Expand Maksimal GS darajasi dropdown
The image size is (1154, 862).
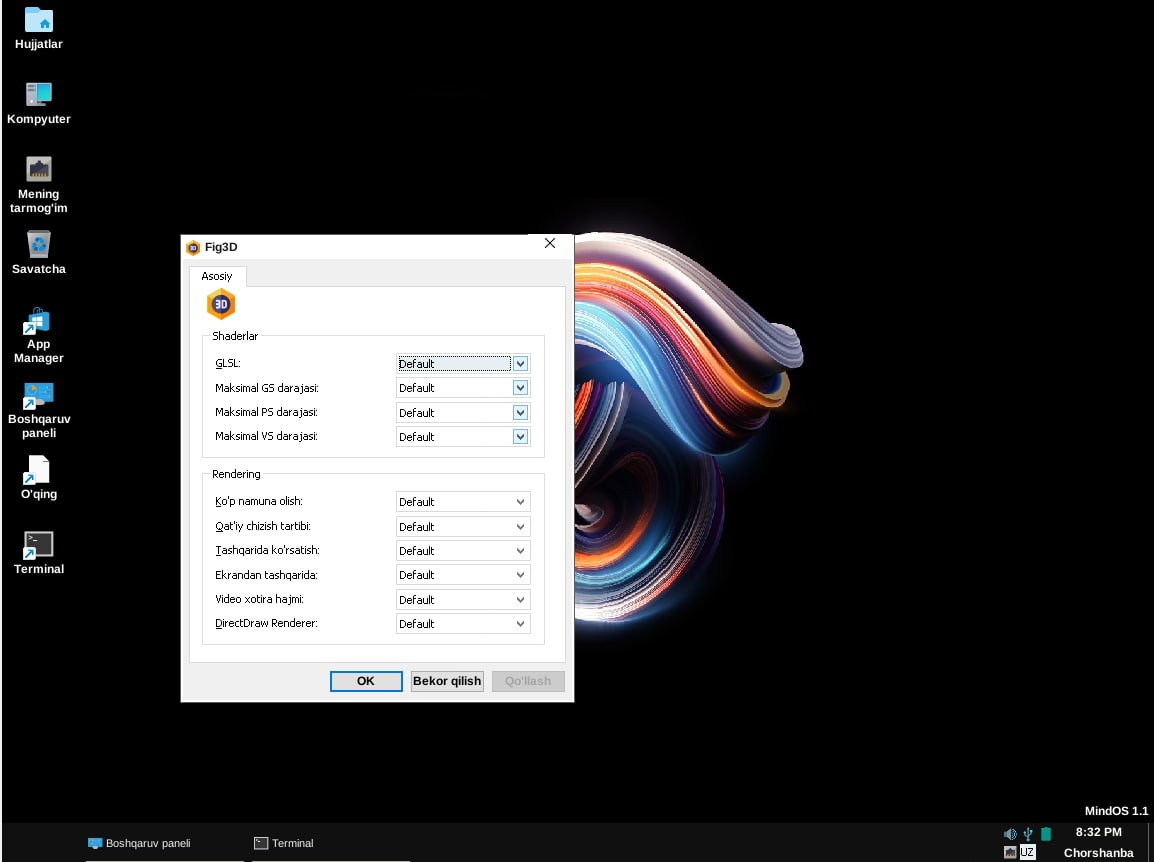coord(519,388)
